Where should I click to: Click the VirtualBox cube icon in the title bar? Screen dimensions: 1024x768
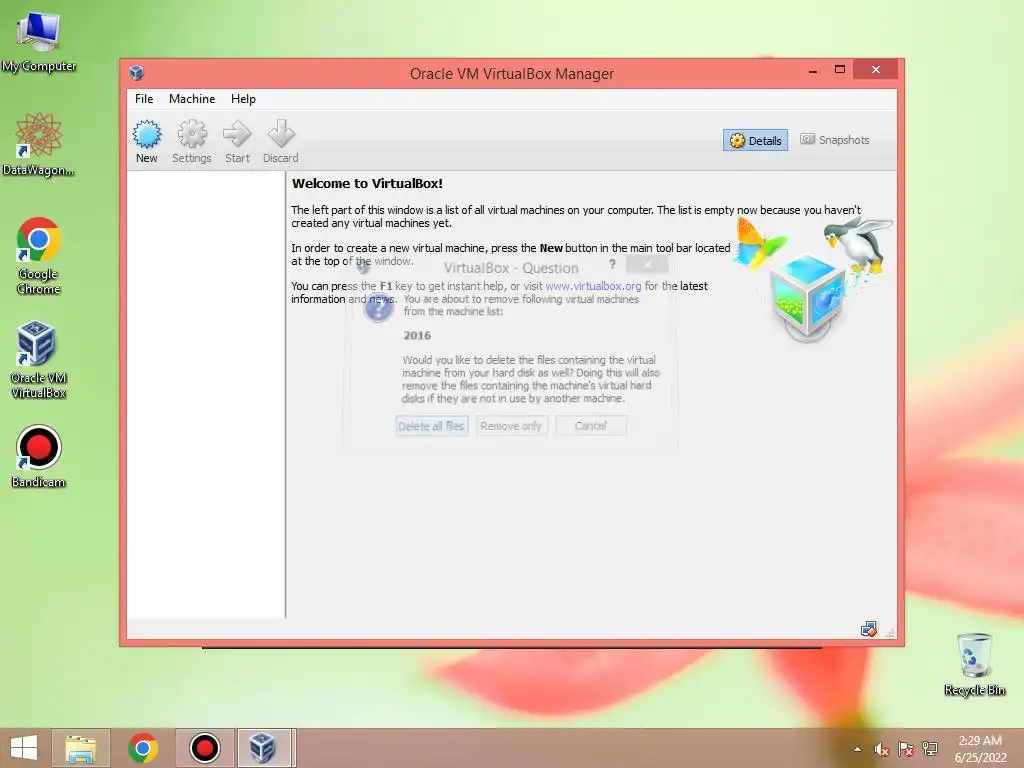(x=136, y=72)
